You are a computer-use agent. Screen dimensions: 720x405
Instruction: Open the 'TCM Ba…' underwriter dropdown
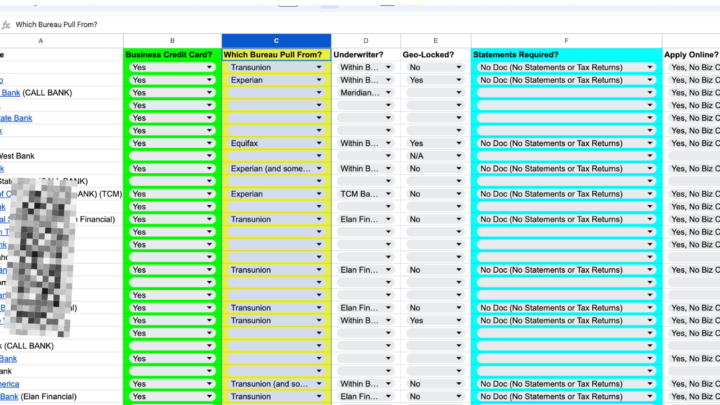366,194
